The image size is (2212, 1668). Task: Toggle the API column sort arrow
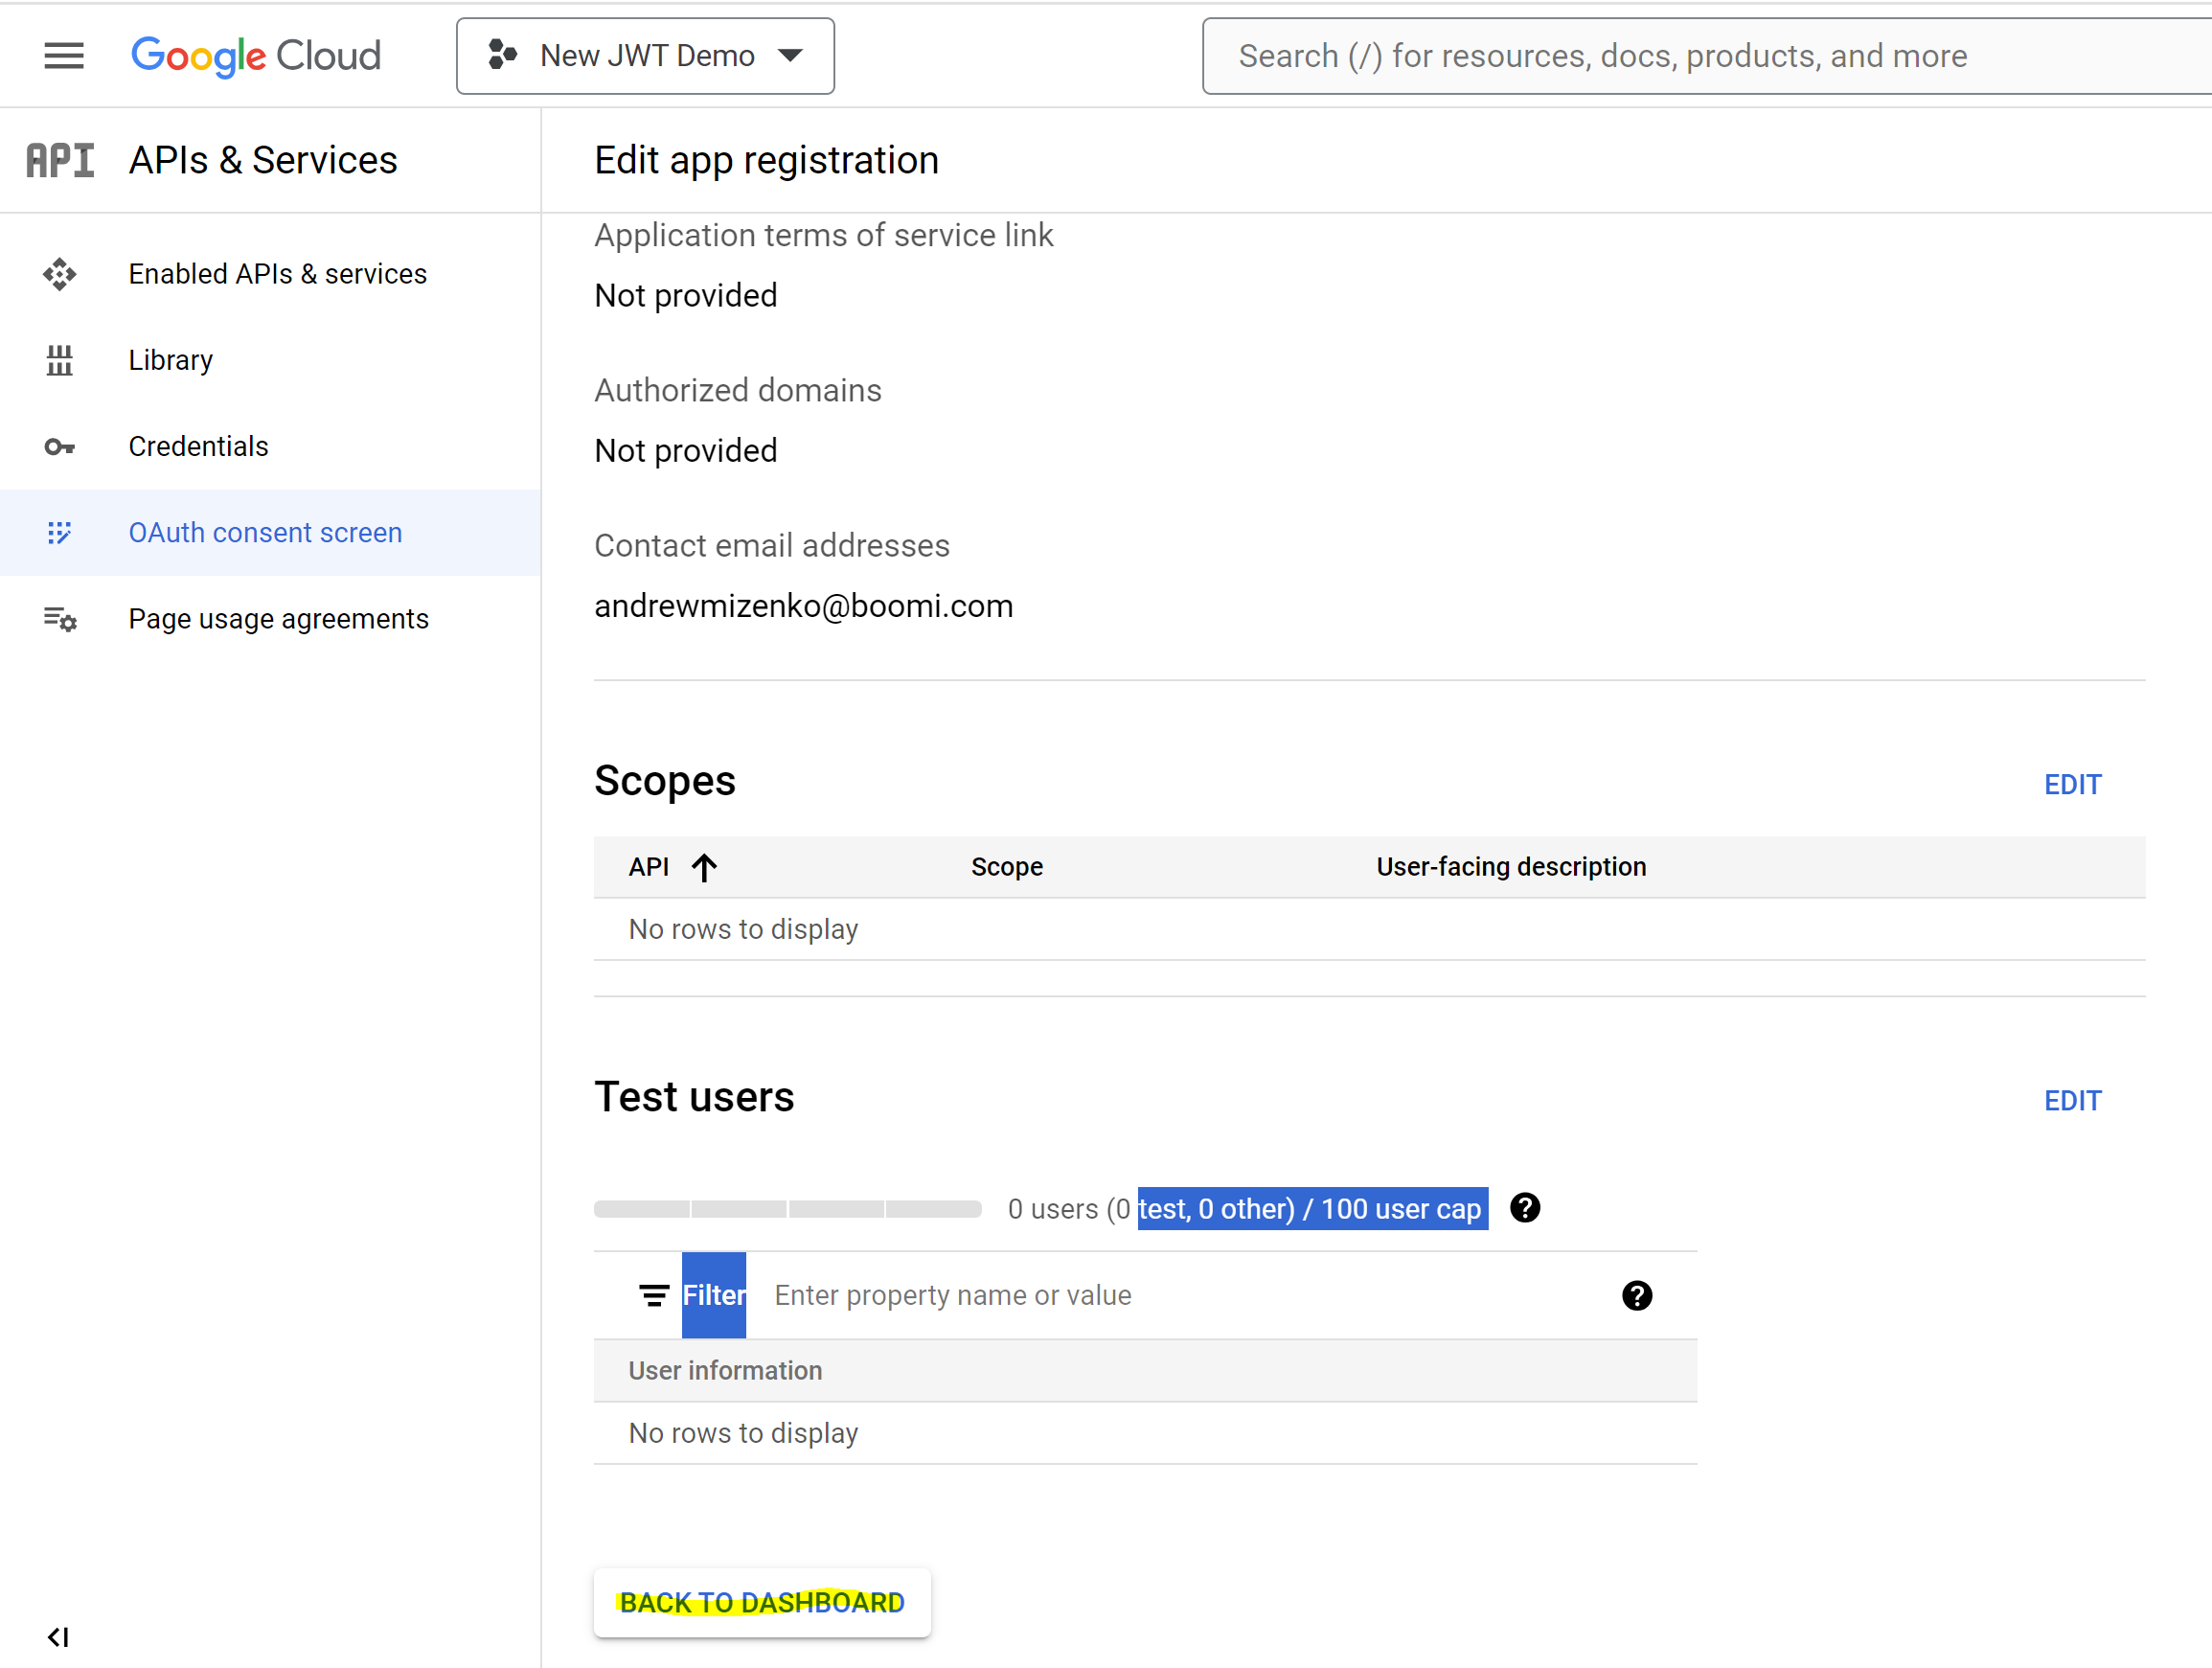pos(705,867)
